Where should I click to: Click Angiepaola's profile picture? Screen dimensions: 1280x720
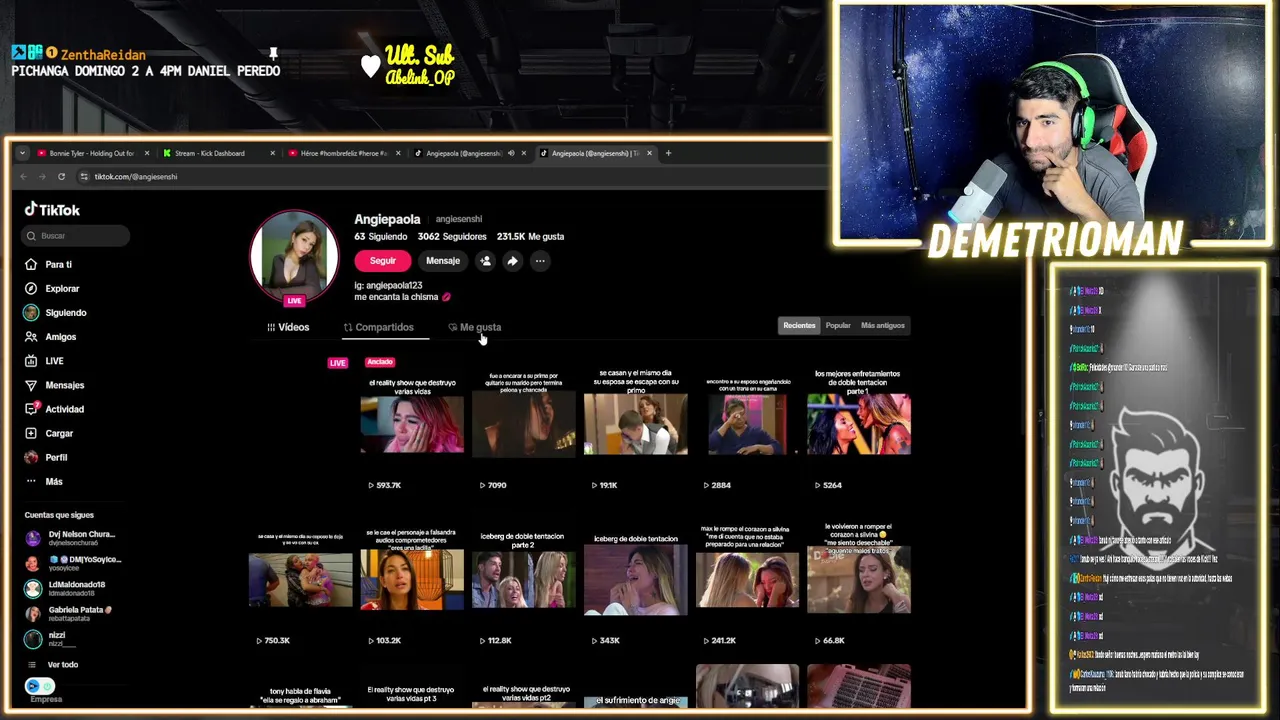(x=294, y=254)
